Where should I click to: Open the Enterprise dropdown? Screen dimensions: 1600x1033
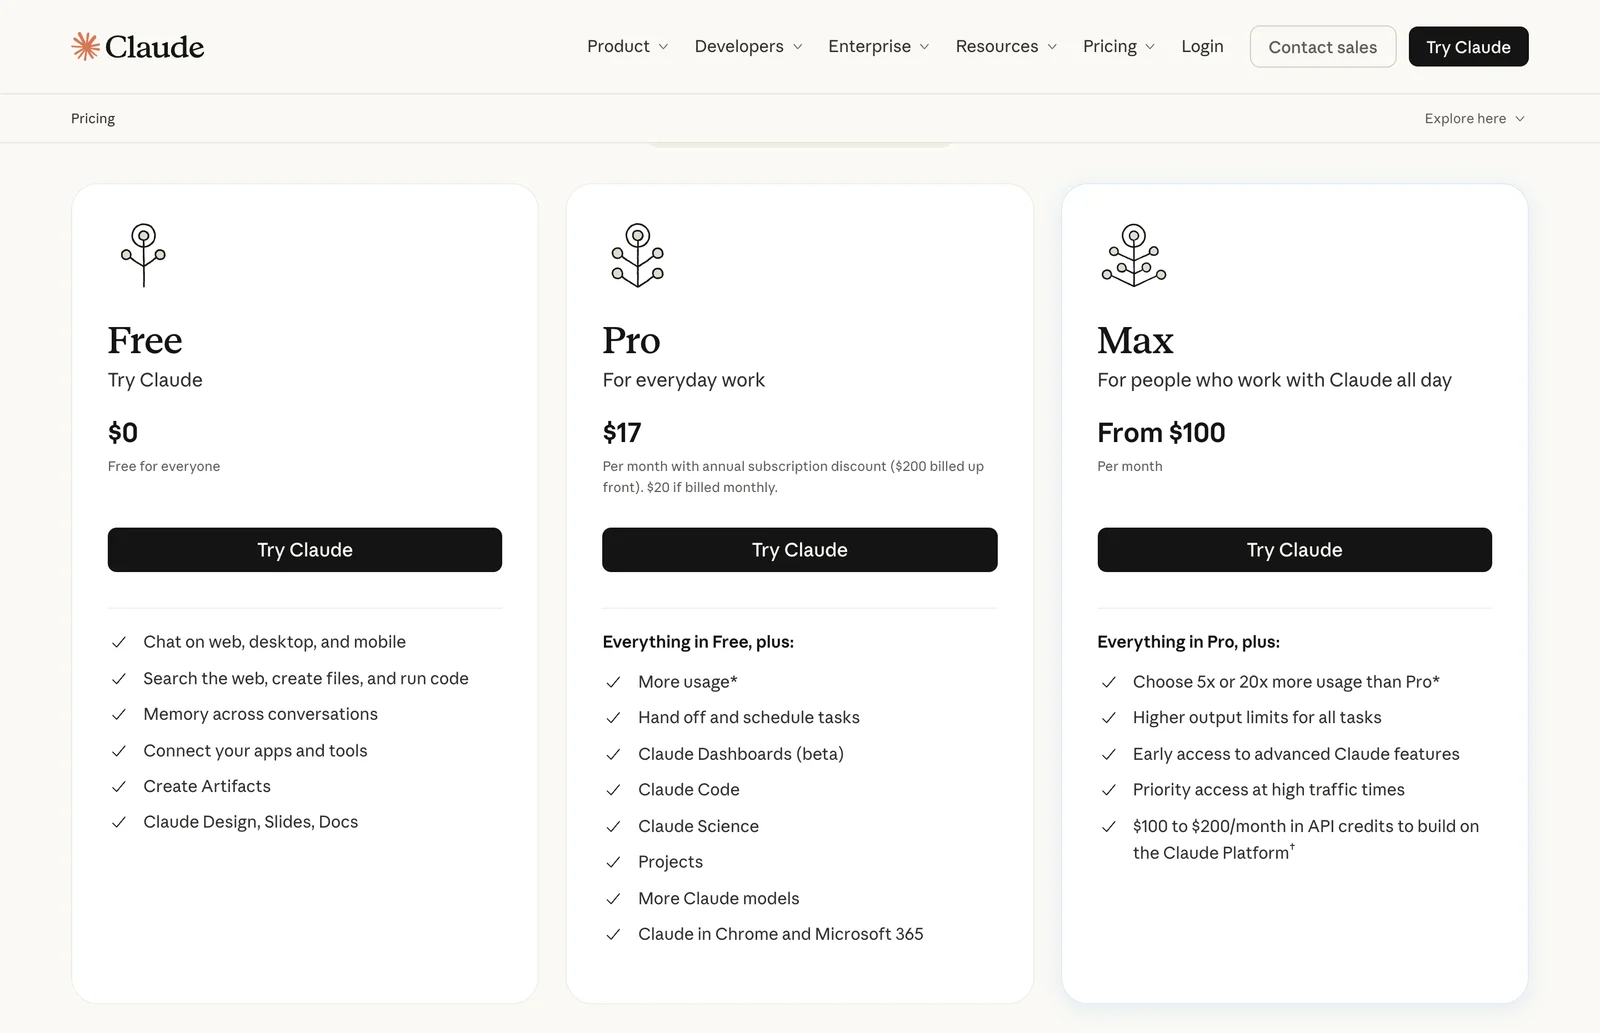(878, 46)
